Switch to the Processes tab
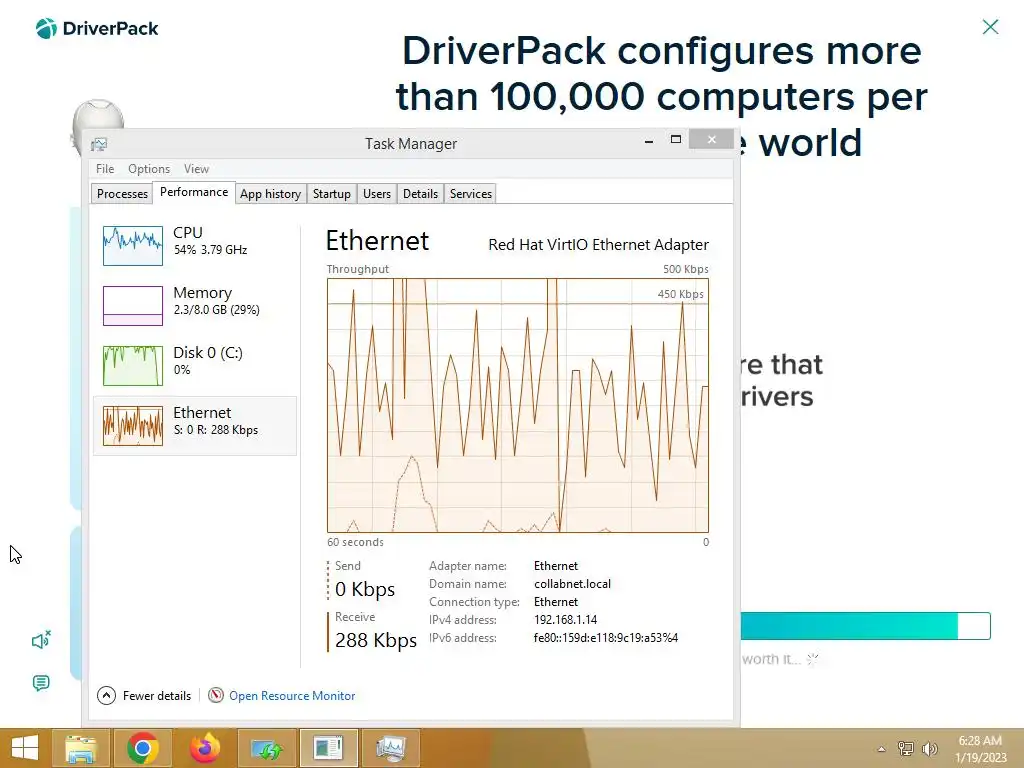1024x768 pixels. [122, 194]
